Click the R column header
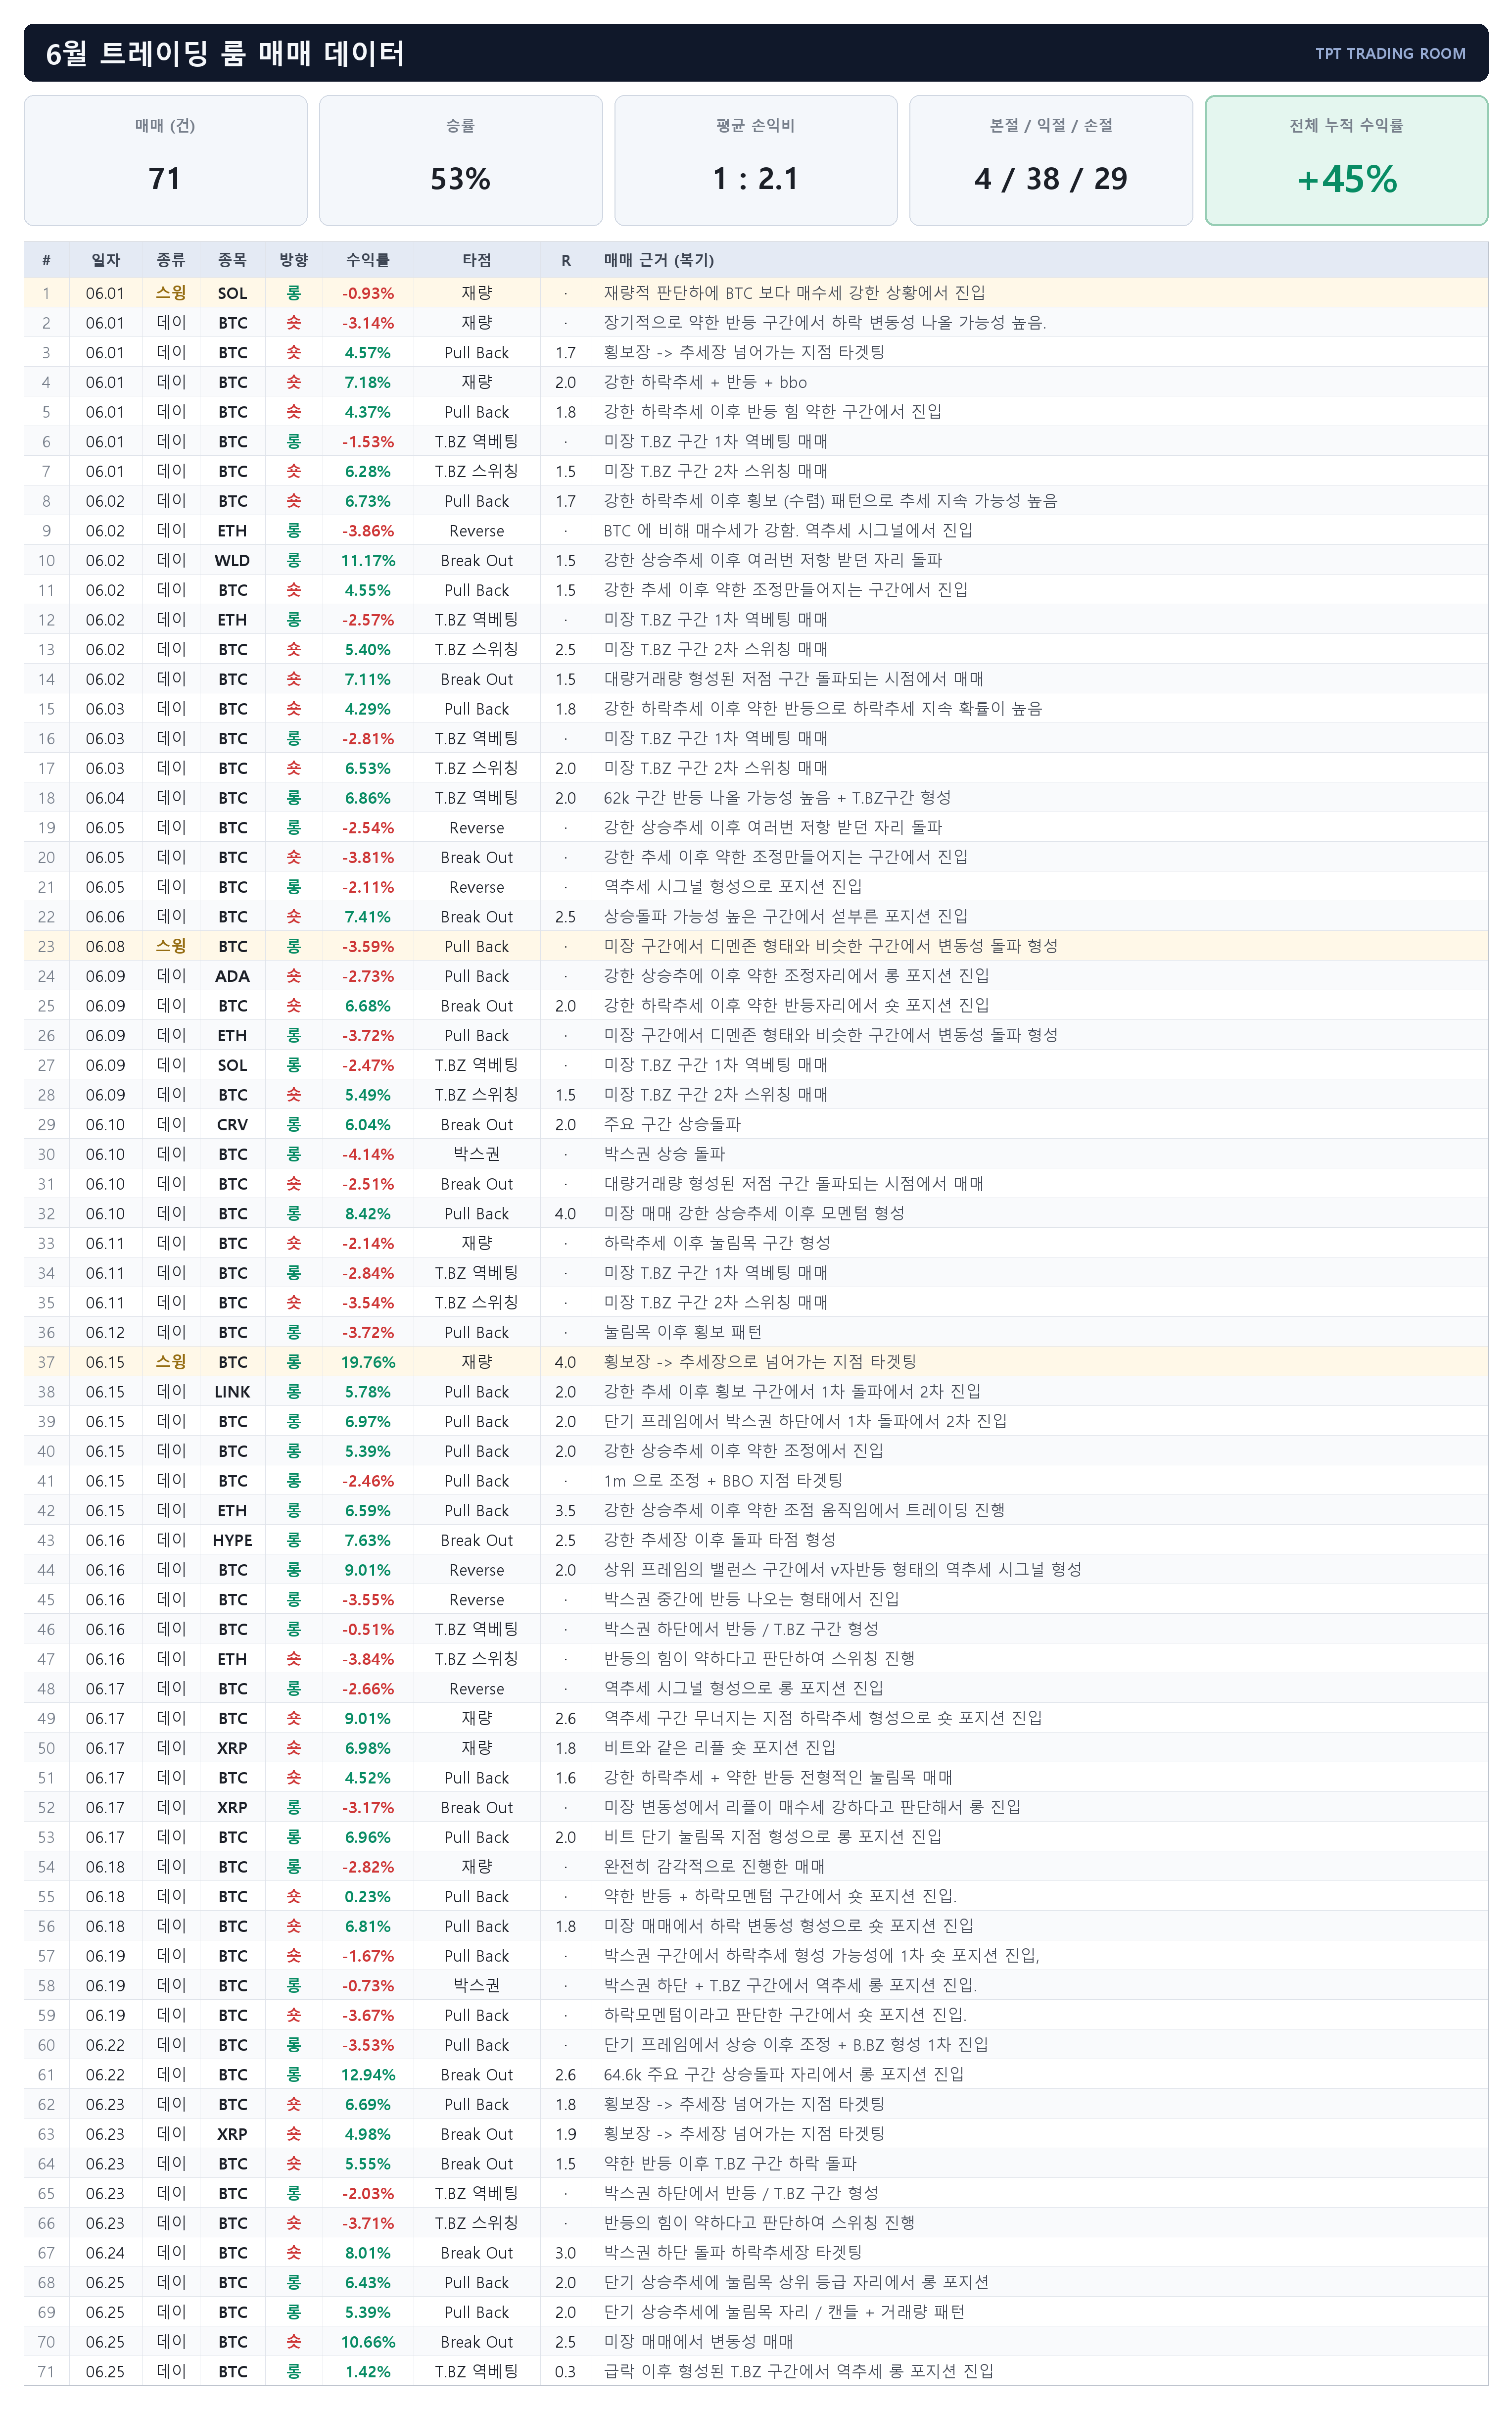 click(x=566, y=260)
